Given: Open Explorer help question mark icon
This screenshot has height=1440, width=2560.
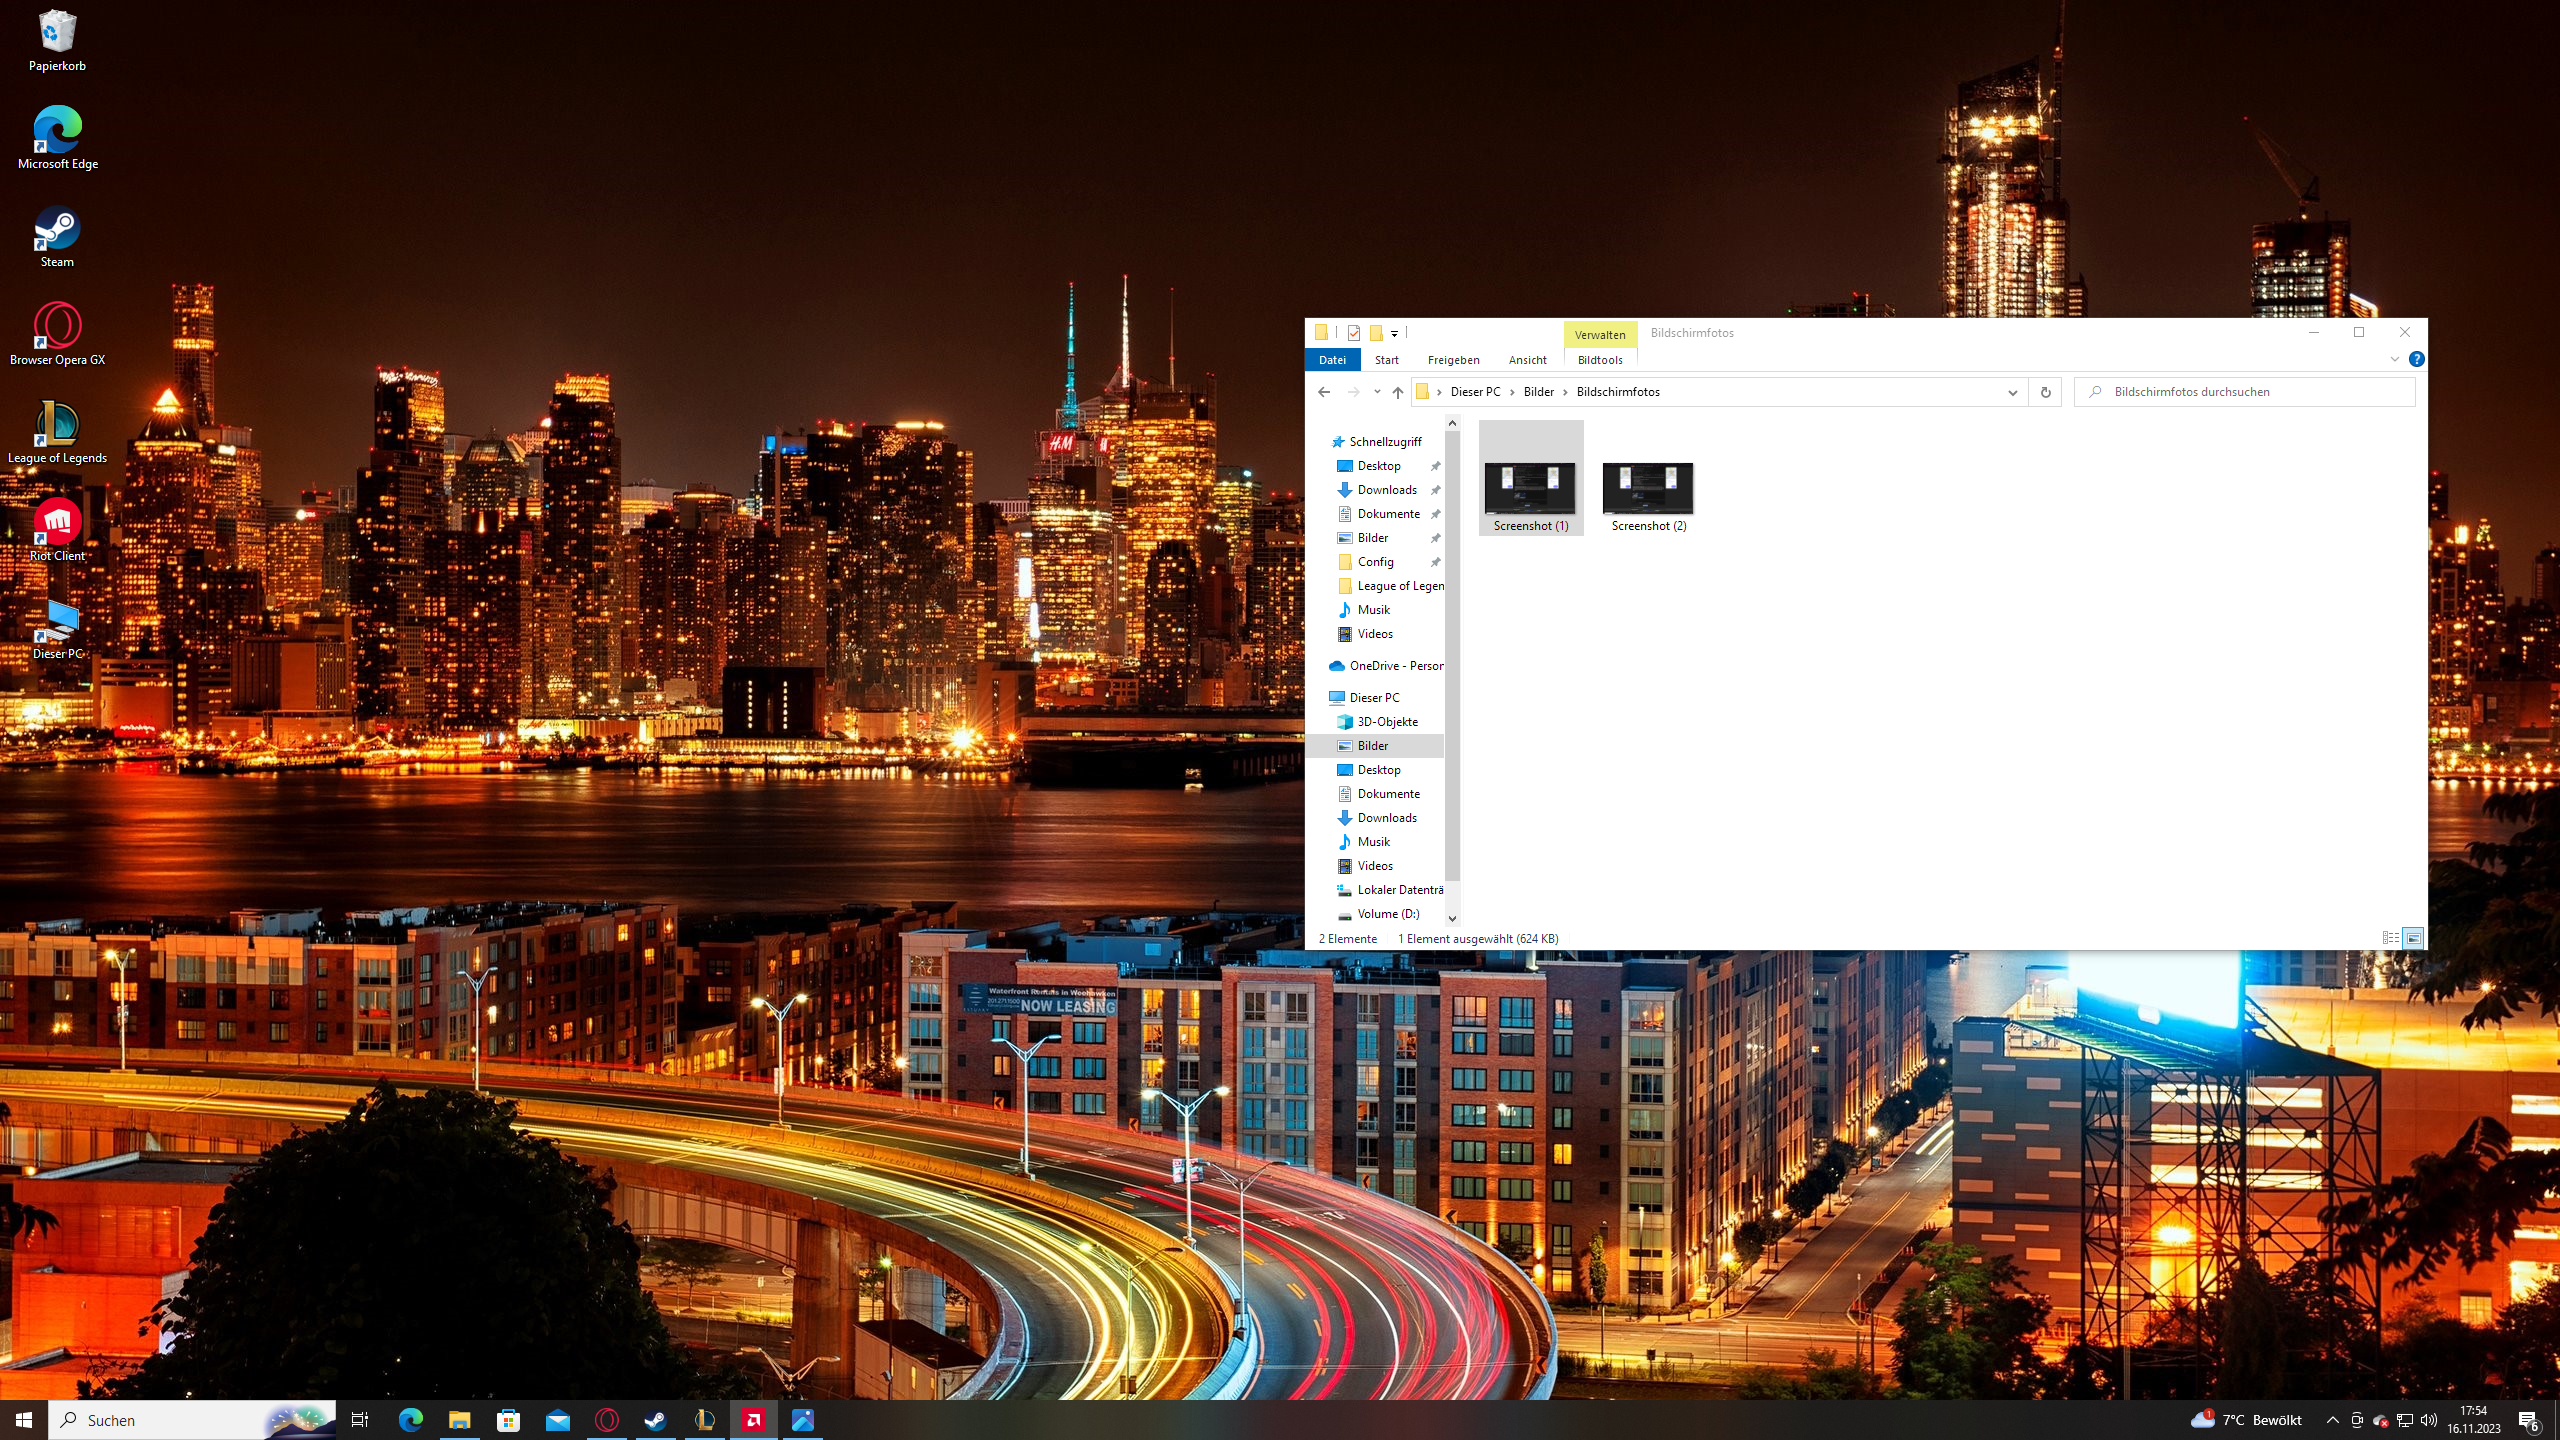Looking at the screenshot, I should [x=2416, y=360].
